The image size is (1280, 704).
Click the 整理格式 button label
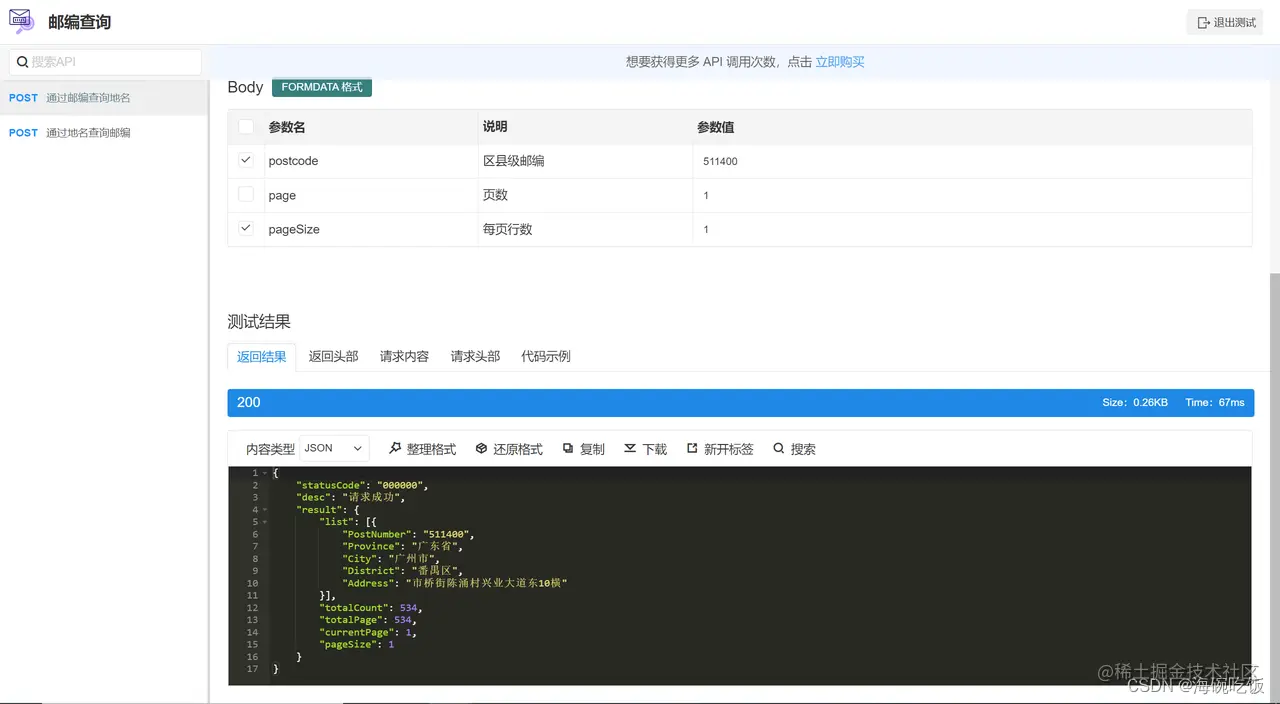431,449
